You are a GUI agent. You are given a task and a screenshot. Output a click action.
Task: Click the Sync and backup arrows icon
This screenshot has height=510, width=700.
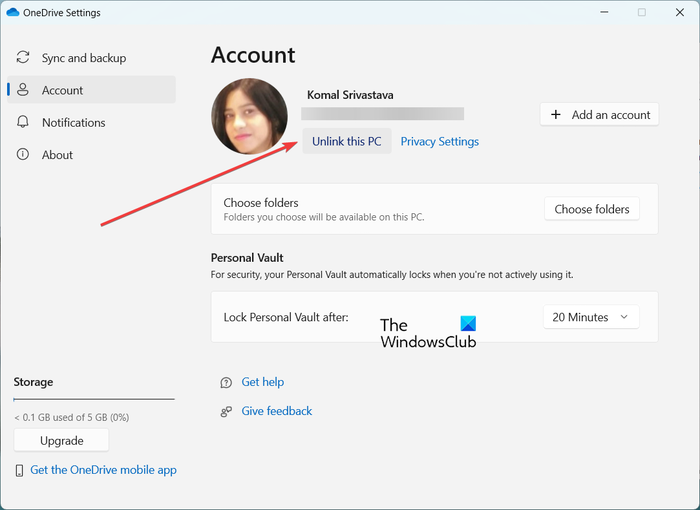pos(23,57)
